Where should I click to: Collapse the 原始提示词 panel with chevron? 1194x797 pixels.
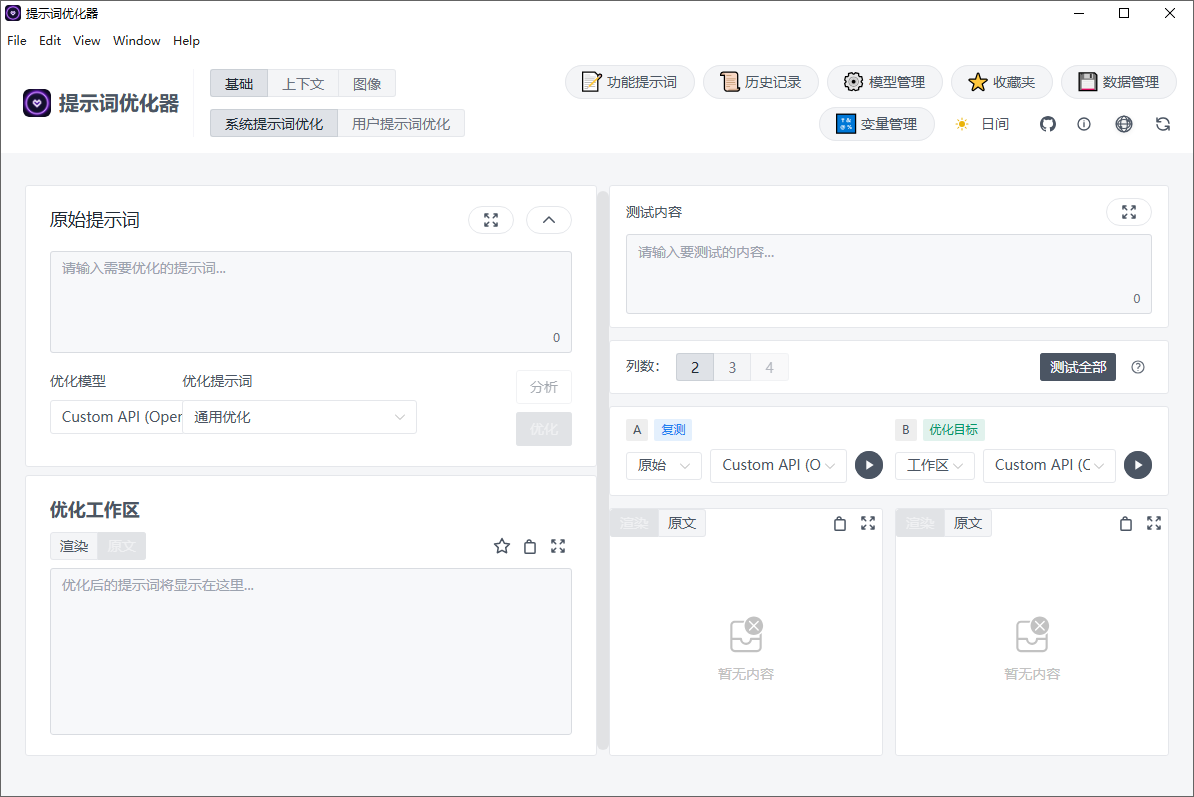point(548,220)
